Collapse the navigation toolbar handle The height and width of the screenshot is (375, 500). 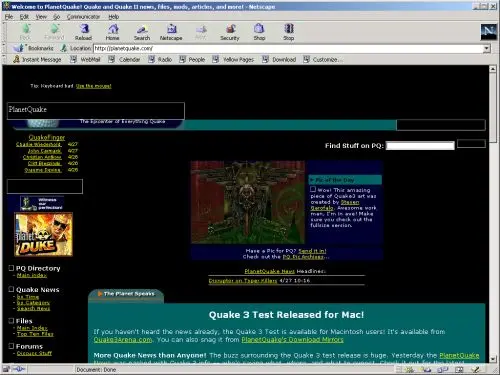tap(4, 32)
